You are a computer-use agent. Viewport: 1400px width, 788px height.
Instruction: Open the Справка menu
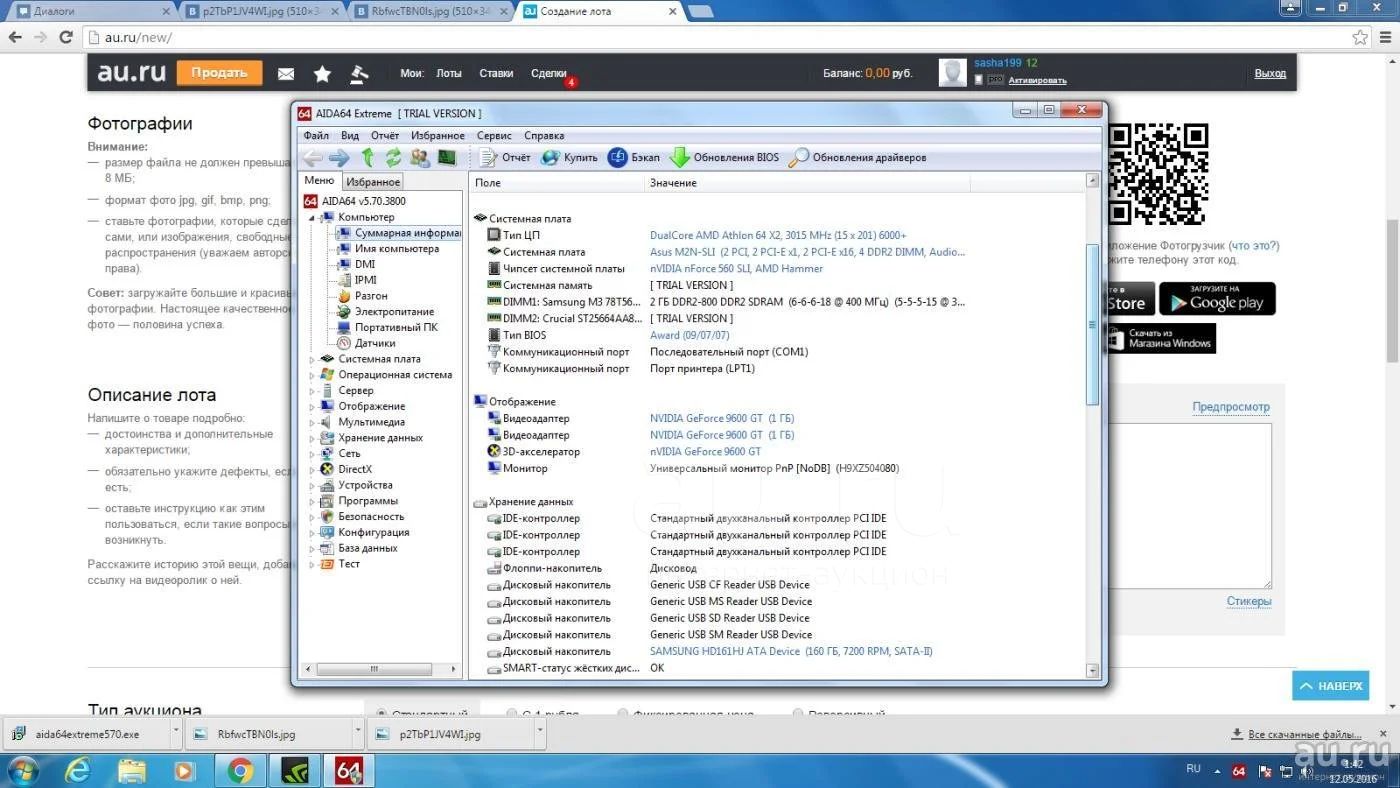point(544,136)
